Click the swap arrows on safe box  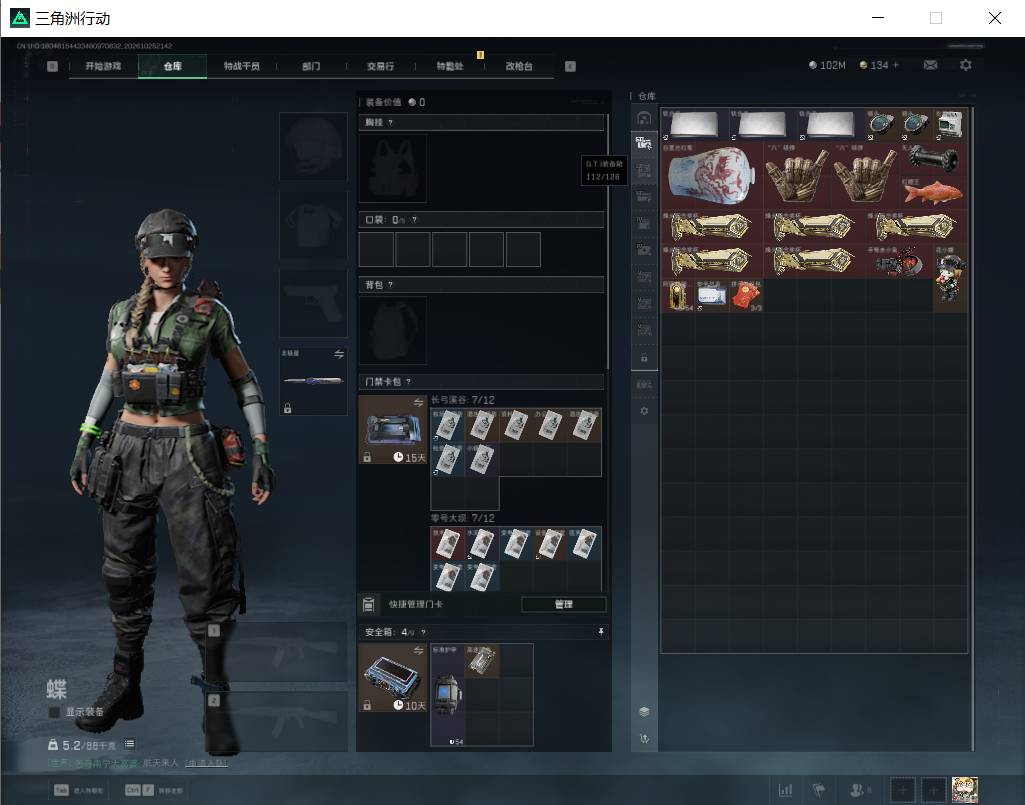[x=418, y=650]
